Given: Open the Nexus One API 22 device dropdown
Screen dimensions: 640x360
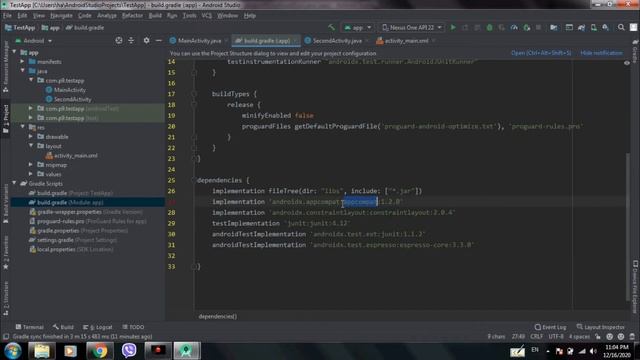Looking at the screenshot, I should (x=411, y=27).
